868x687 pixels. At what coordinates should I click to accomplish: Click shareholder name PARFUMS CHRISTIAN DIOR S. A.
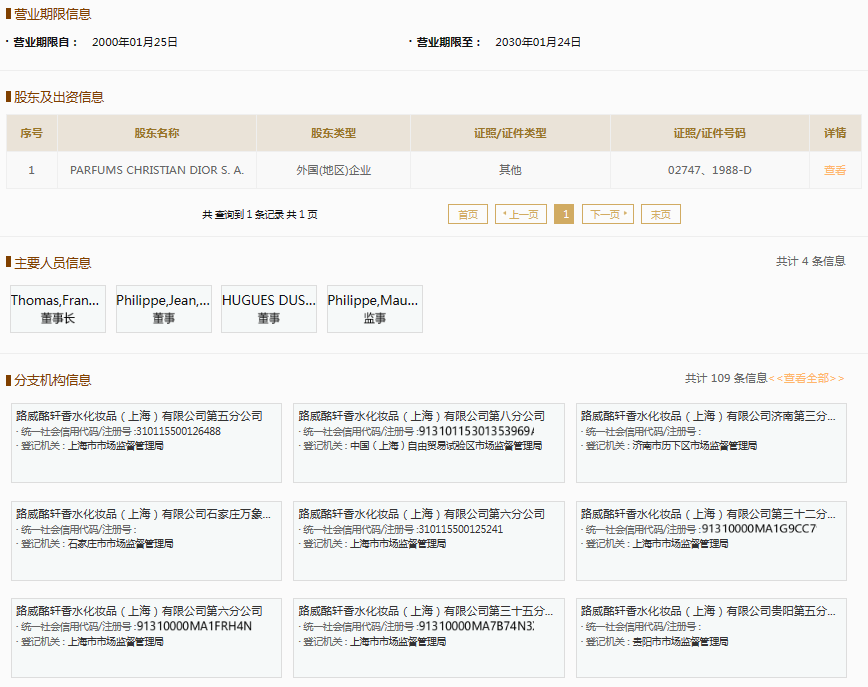157,170
